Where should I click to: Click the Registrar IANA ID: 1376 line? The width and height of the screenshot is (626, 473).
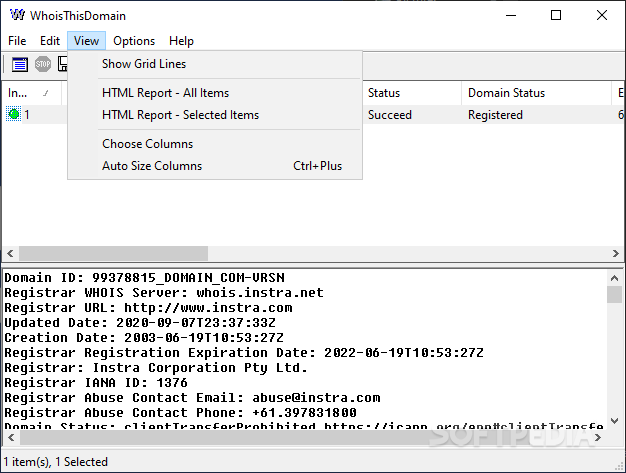point(96,383)
